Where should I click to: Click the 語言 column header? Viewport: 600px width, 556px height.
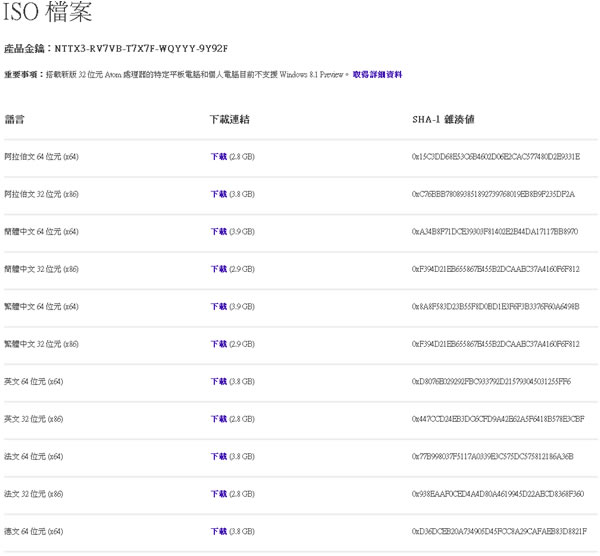click(15, 120)
